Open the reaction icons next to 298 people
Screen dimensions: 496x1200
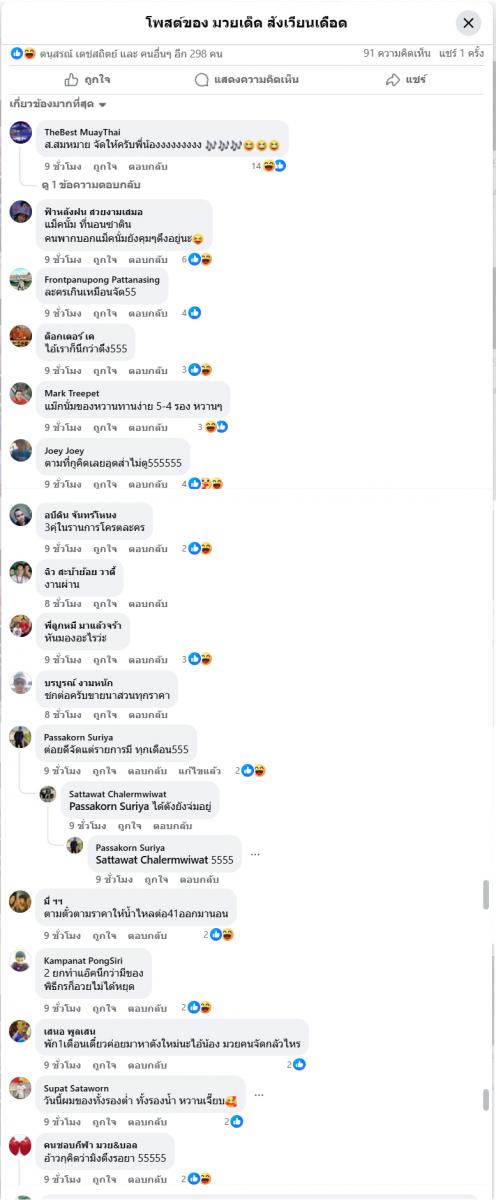(23, 53)
